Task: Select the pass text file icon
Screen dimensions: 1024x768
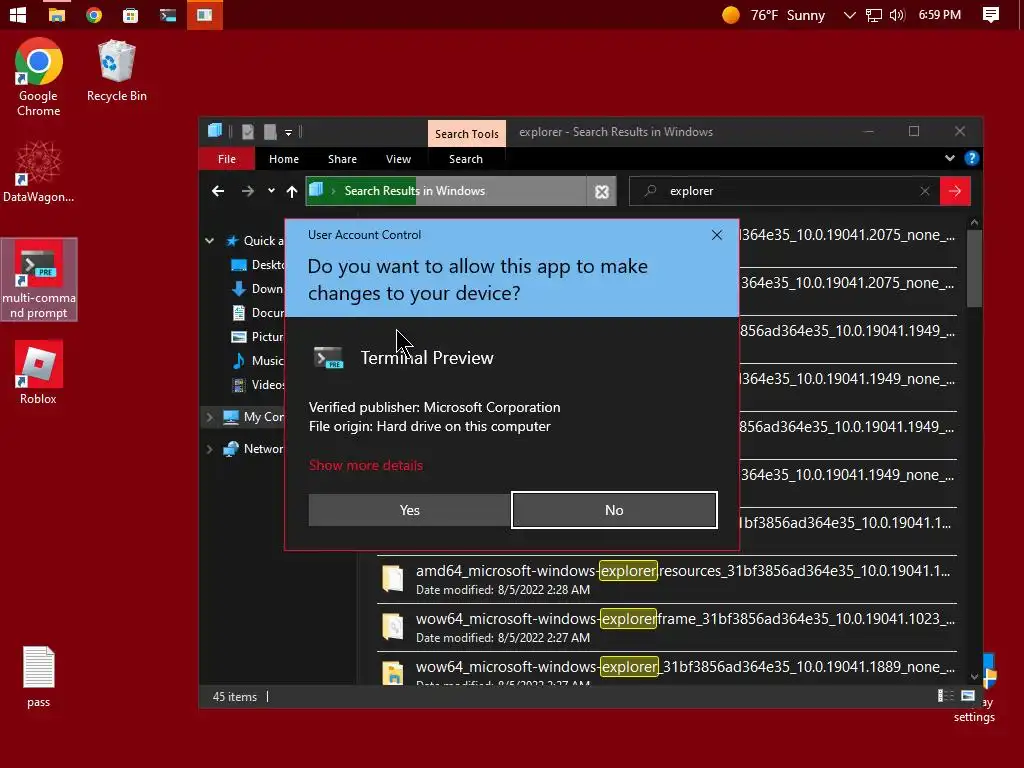Action: (x=39, y=677)
